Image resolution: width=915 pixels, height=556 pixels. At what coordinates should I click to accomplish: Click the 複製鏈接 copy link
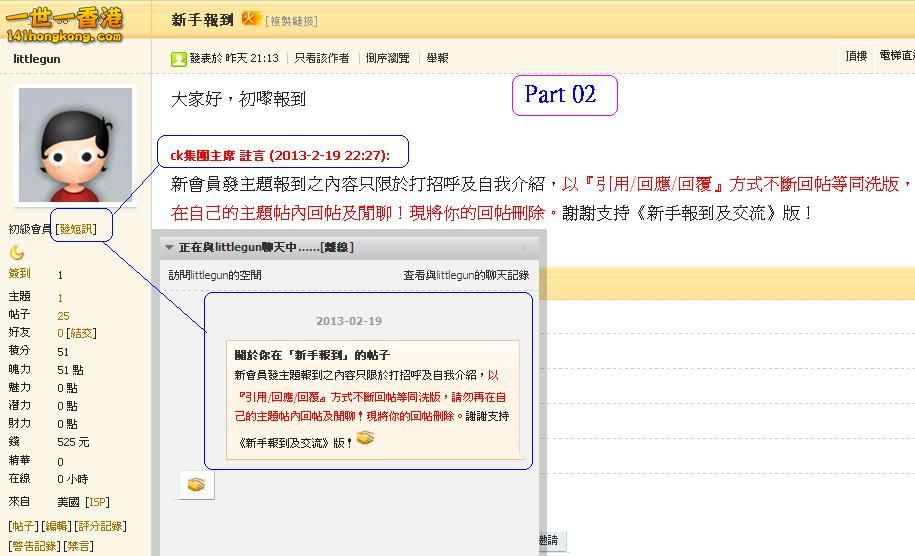click(x=291, y=21)
